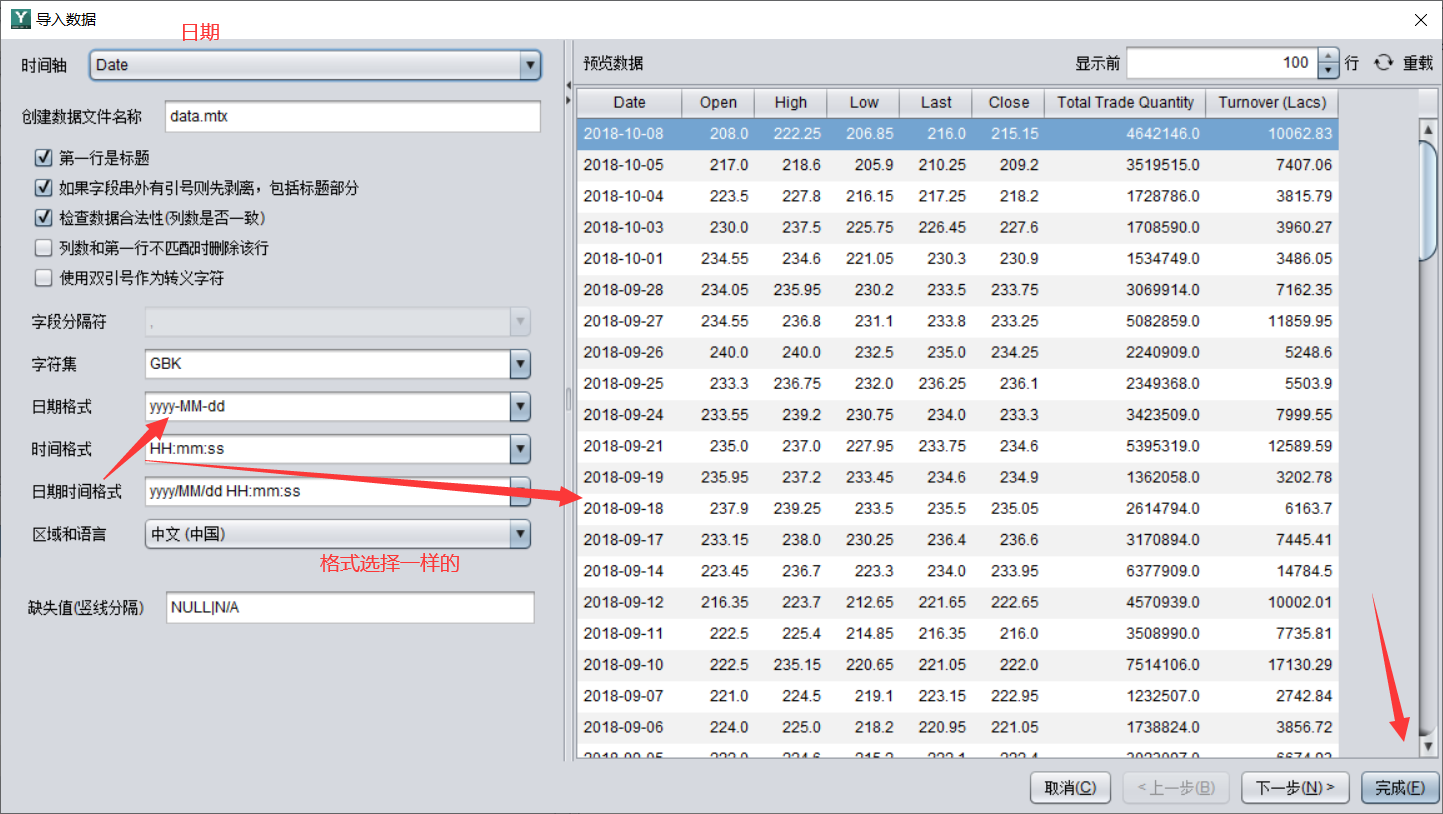Click the turnover cell 12589.59
This screenshot has width=1443, height=814.
pyautogui.click(x=1272, y=446)
